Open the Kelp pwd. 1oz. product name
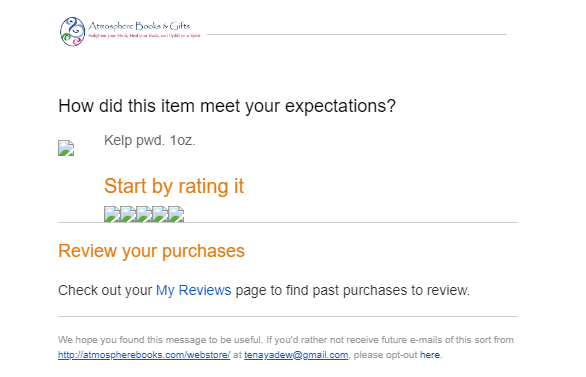The width and height of the screenshot is (586, 377). [x=149, y=140]
